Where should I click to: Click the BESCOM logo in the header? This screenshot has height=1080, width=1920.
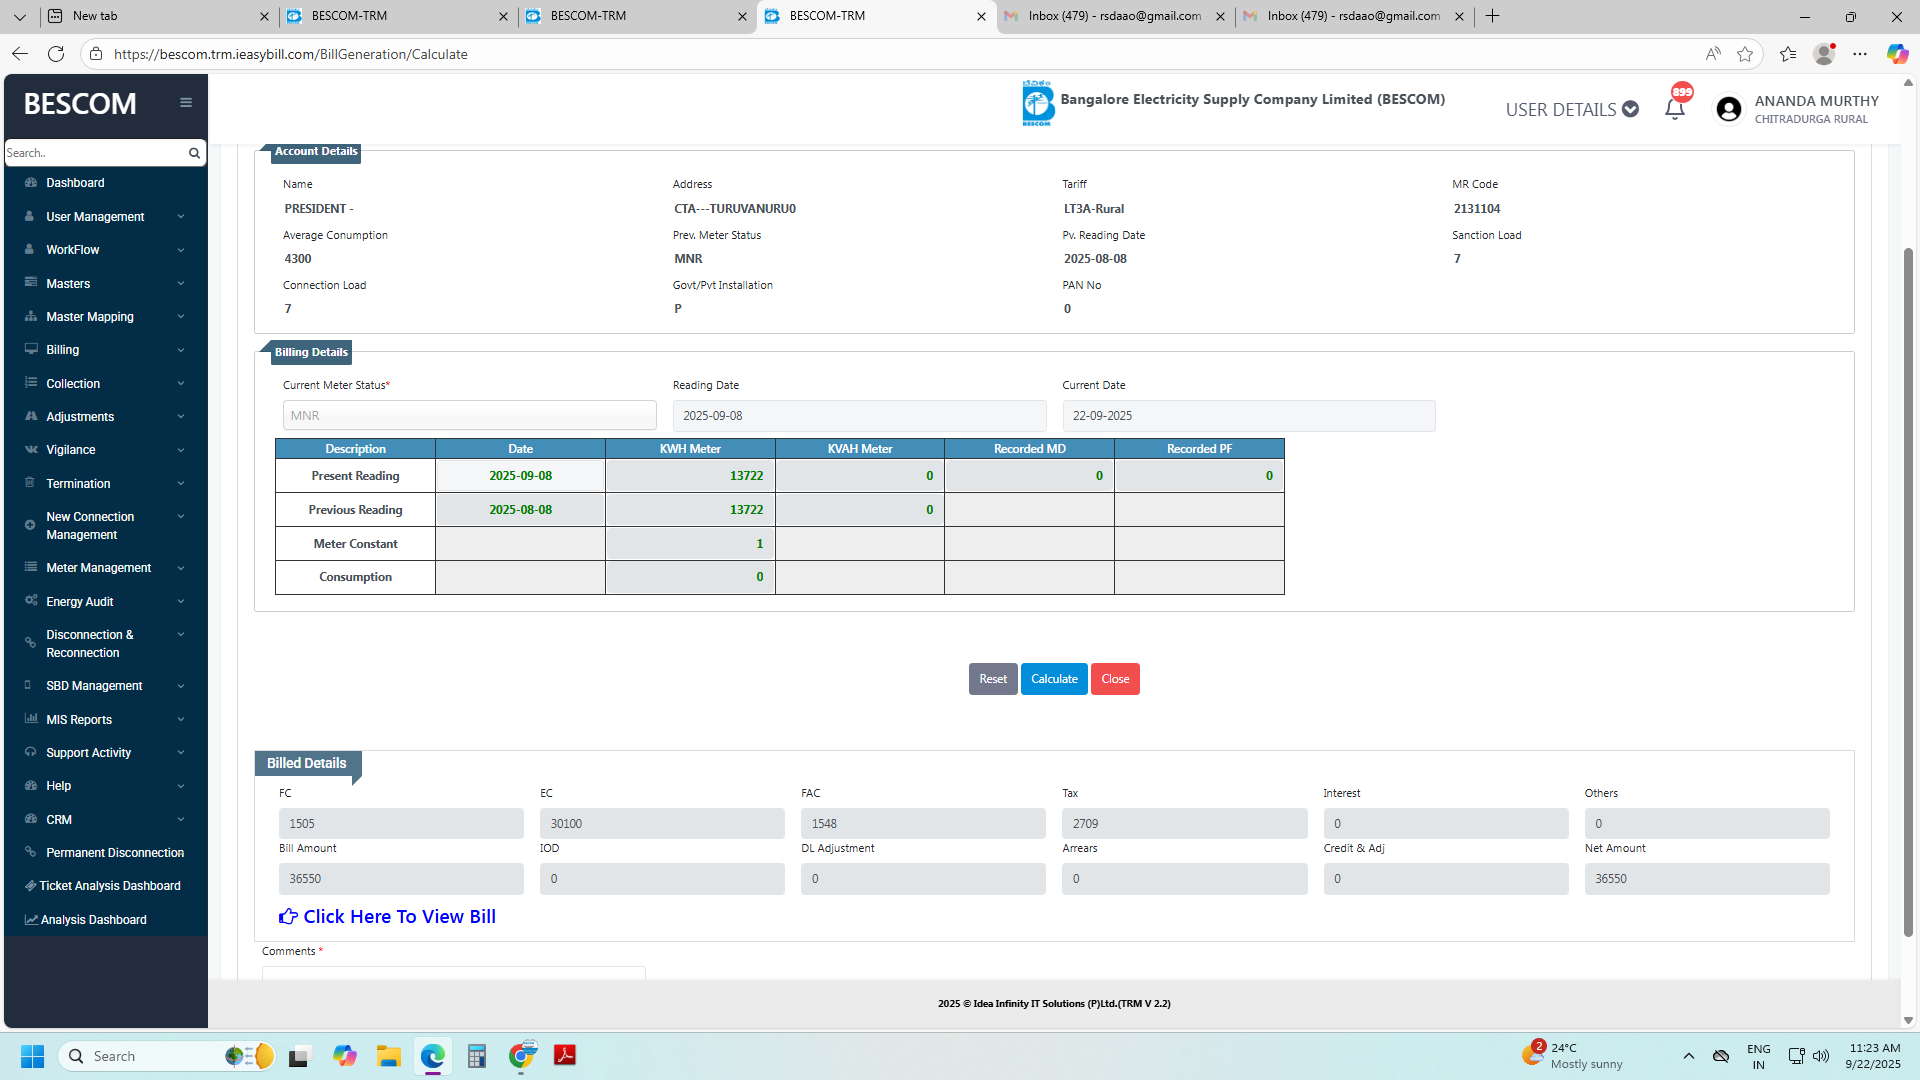[x=1037, y=103]
